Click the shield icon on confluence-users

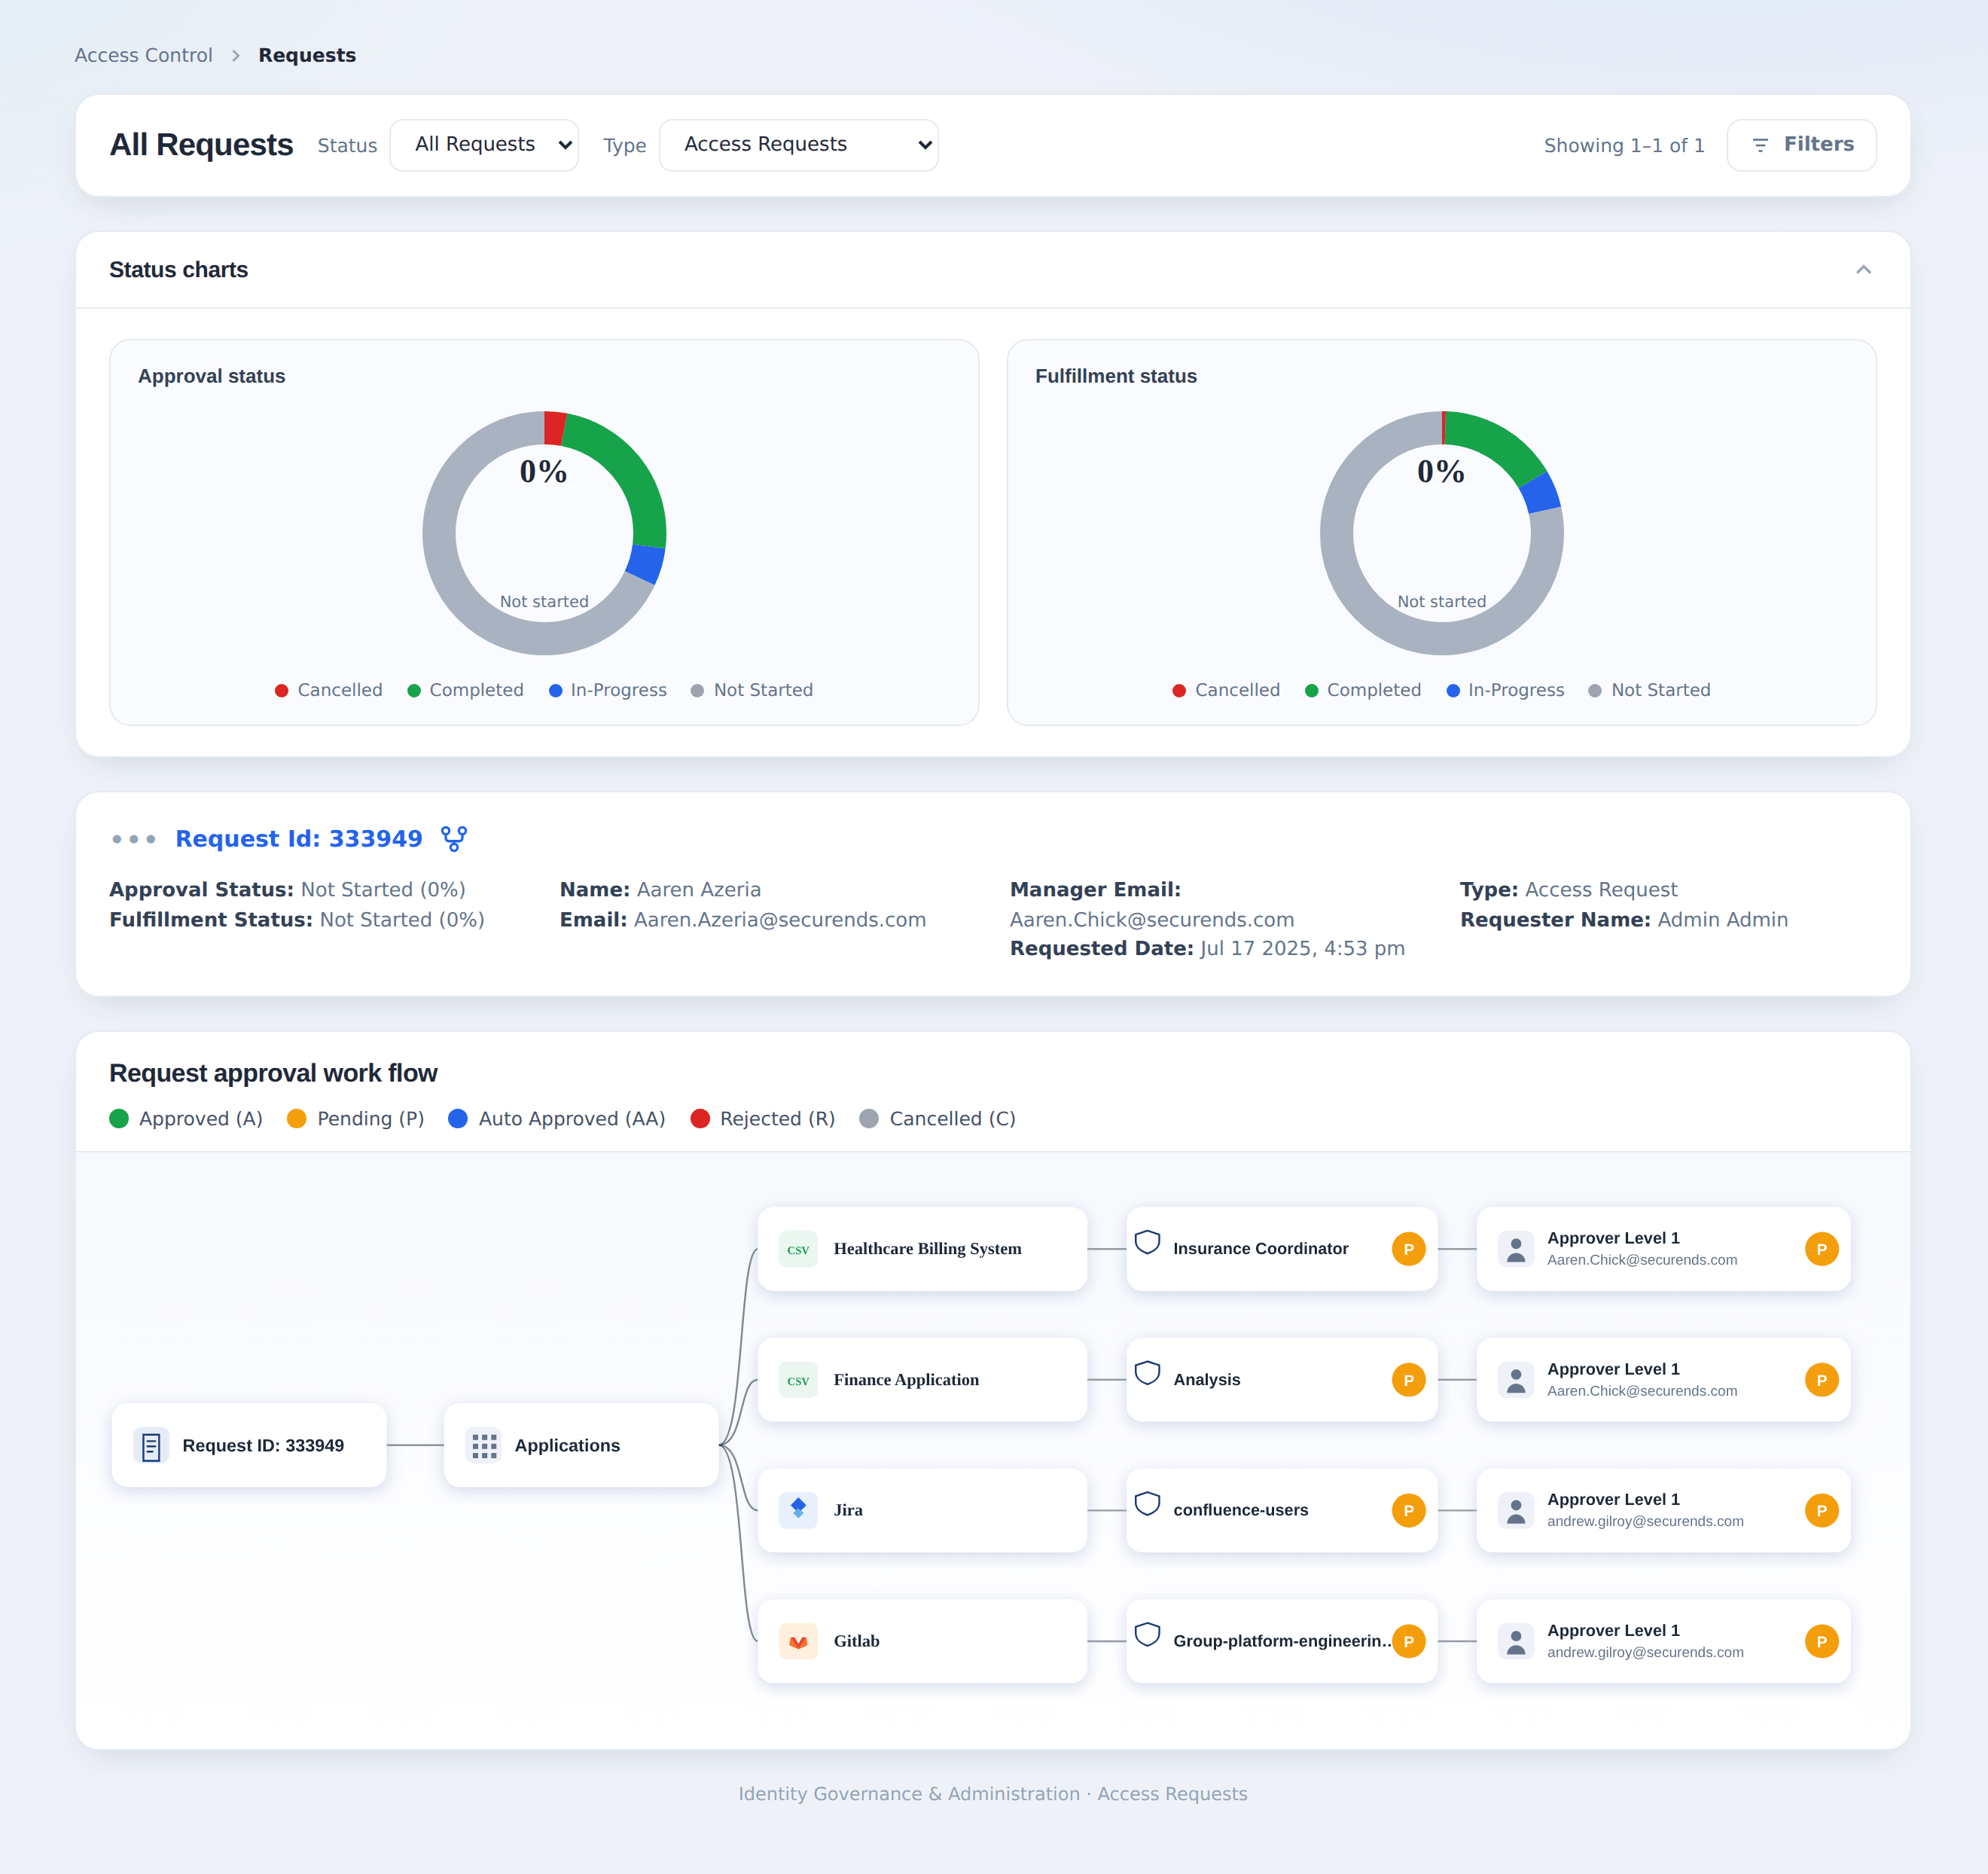(1148, 1504)
